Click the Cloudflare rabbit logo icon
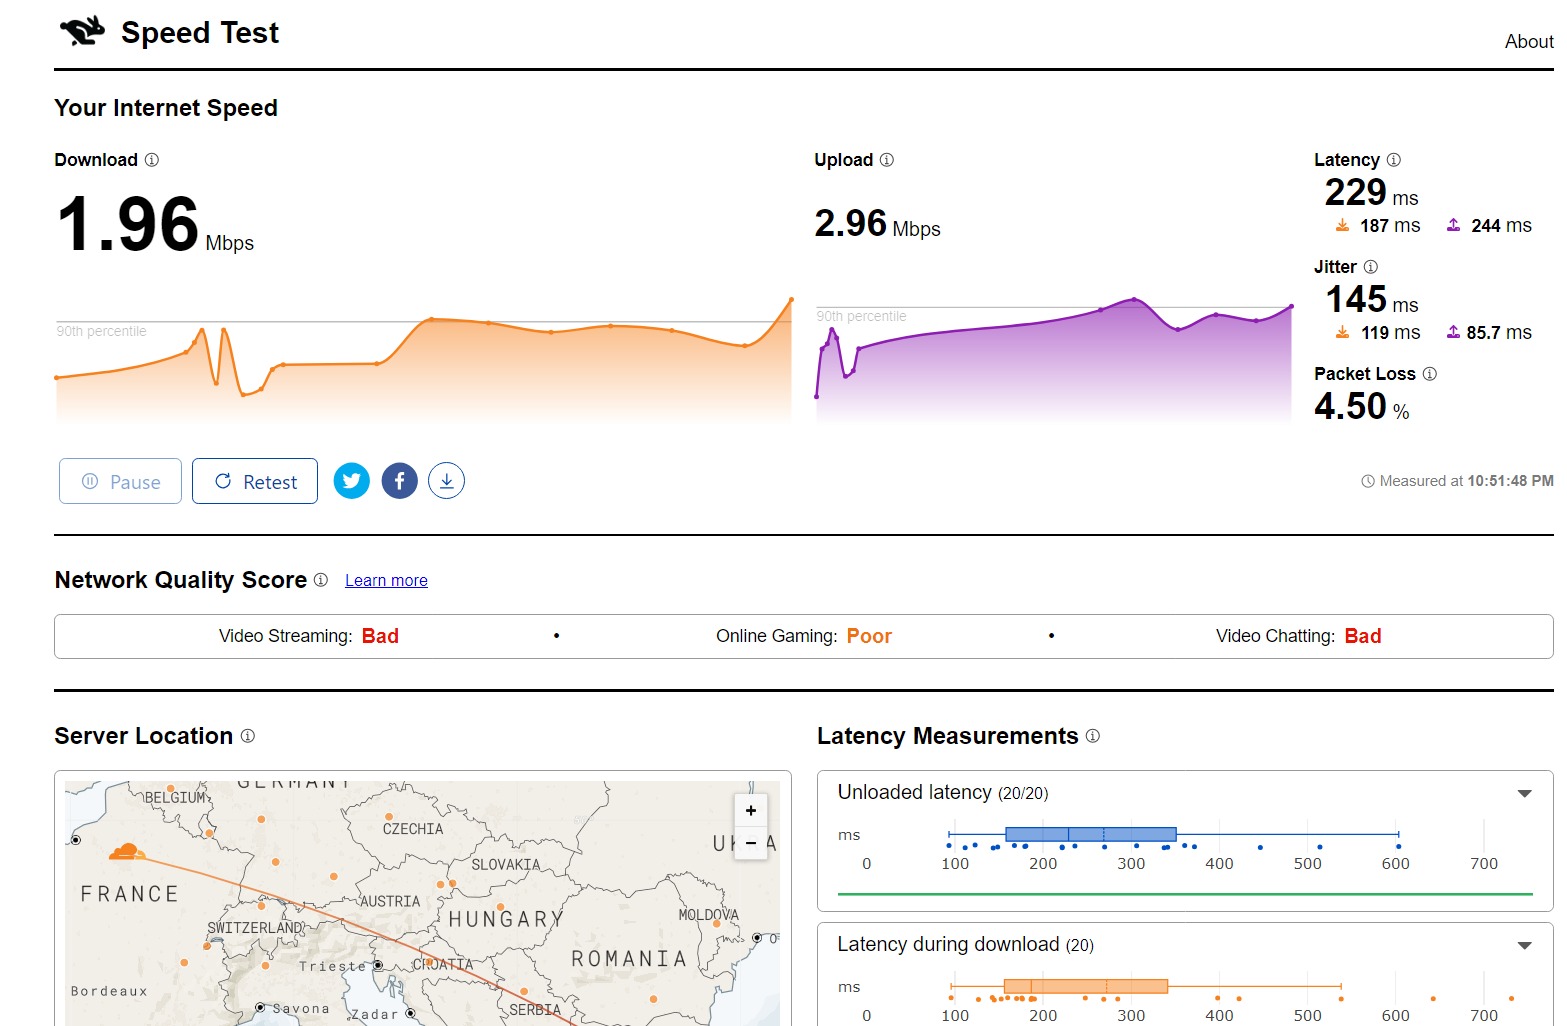 coord(82,32)
